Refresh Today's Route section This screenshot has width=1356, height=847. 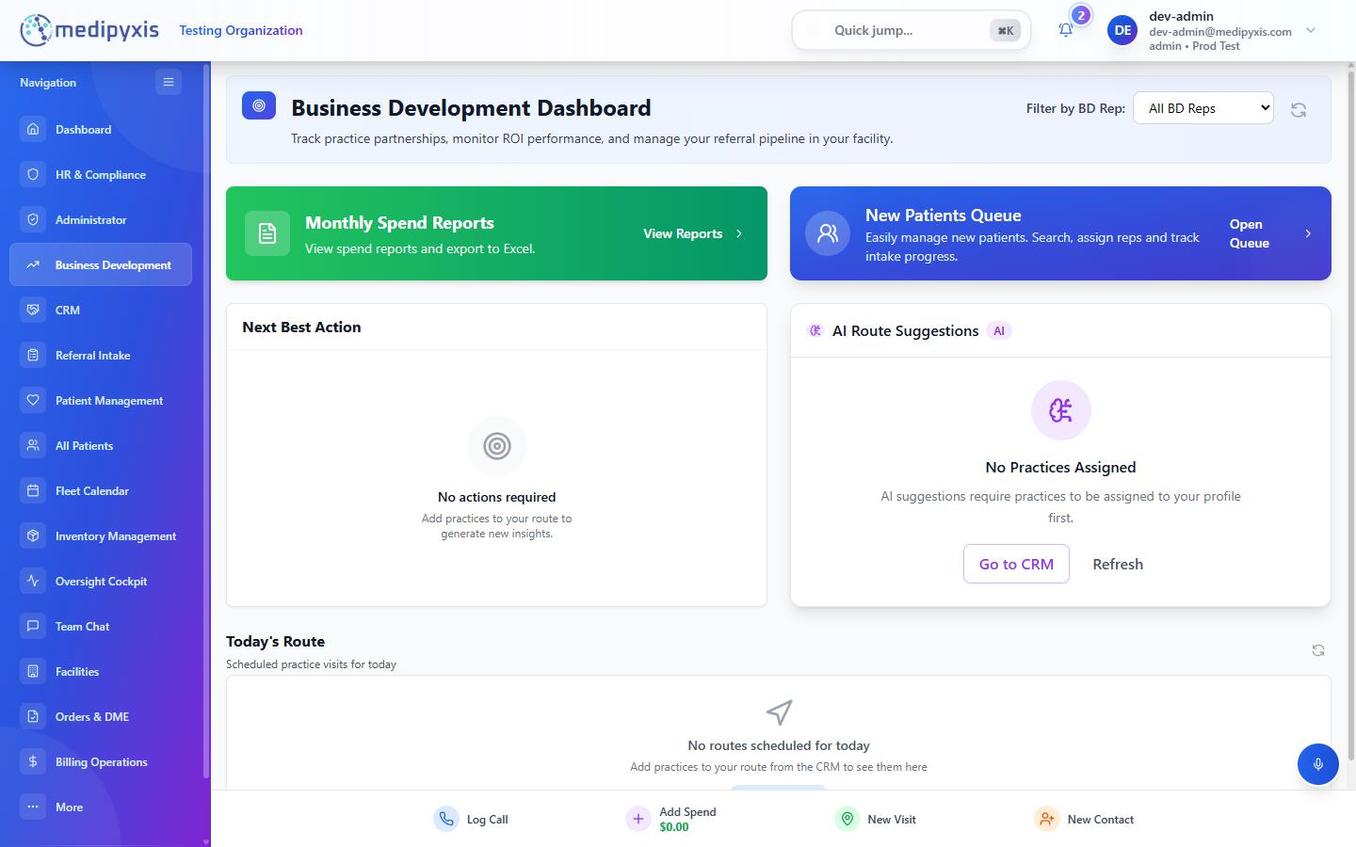[1318, 650]
